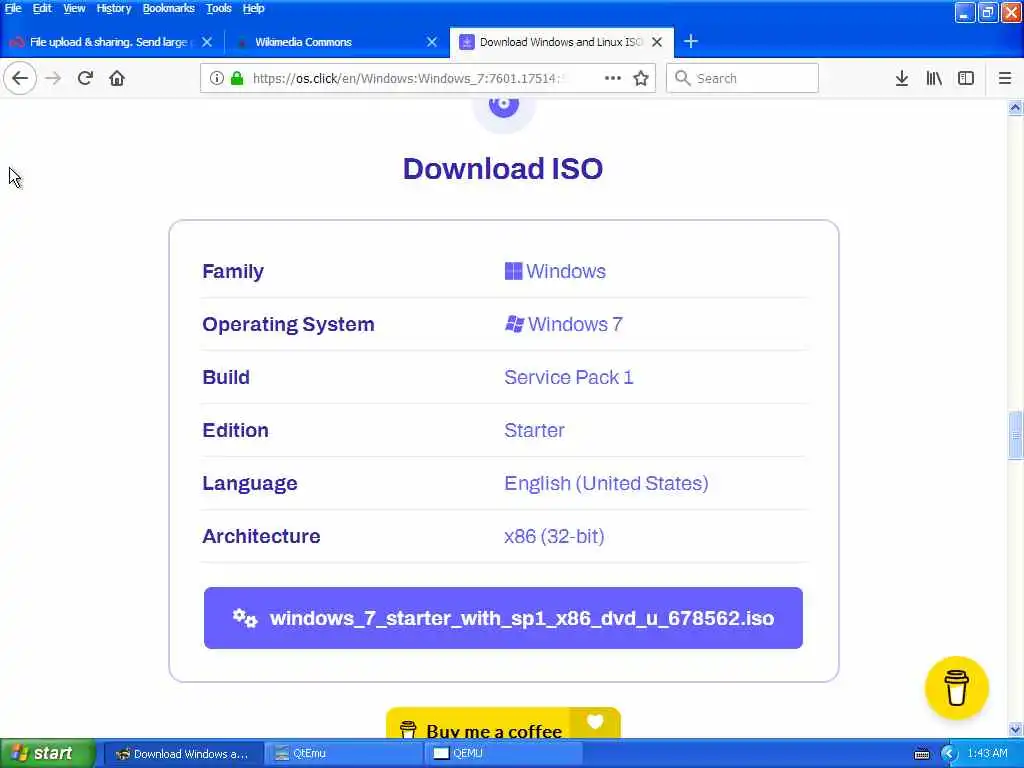Open the Windows family link
Image resolution: width=1024 pixels, height=768 pixels.
coord(566,271)
